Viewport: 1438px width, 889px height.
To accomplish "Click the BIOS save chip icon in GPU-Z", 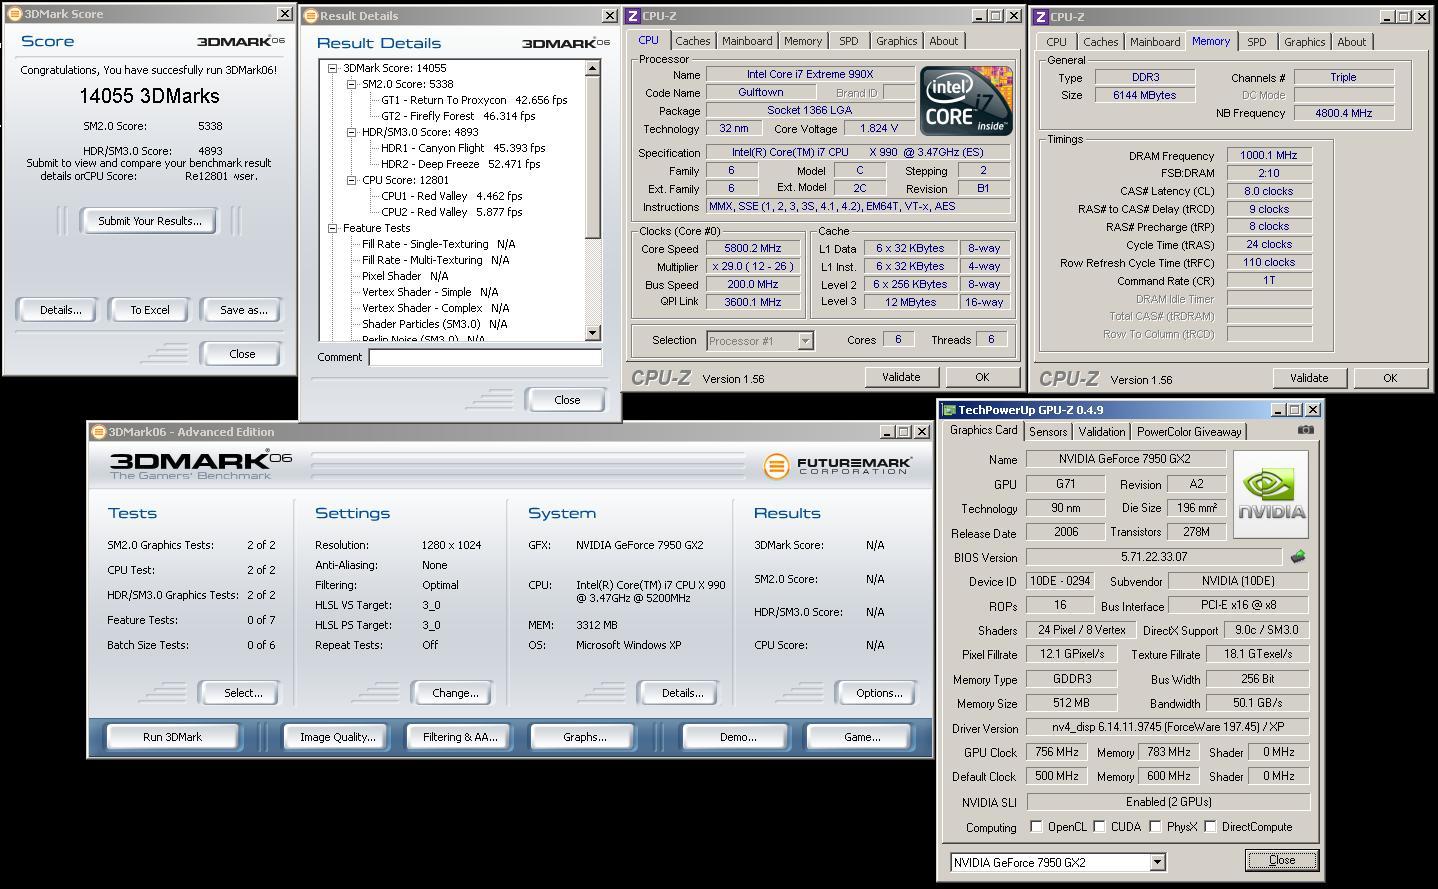I will pyautogui.click(x=1298, y=556).
